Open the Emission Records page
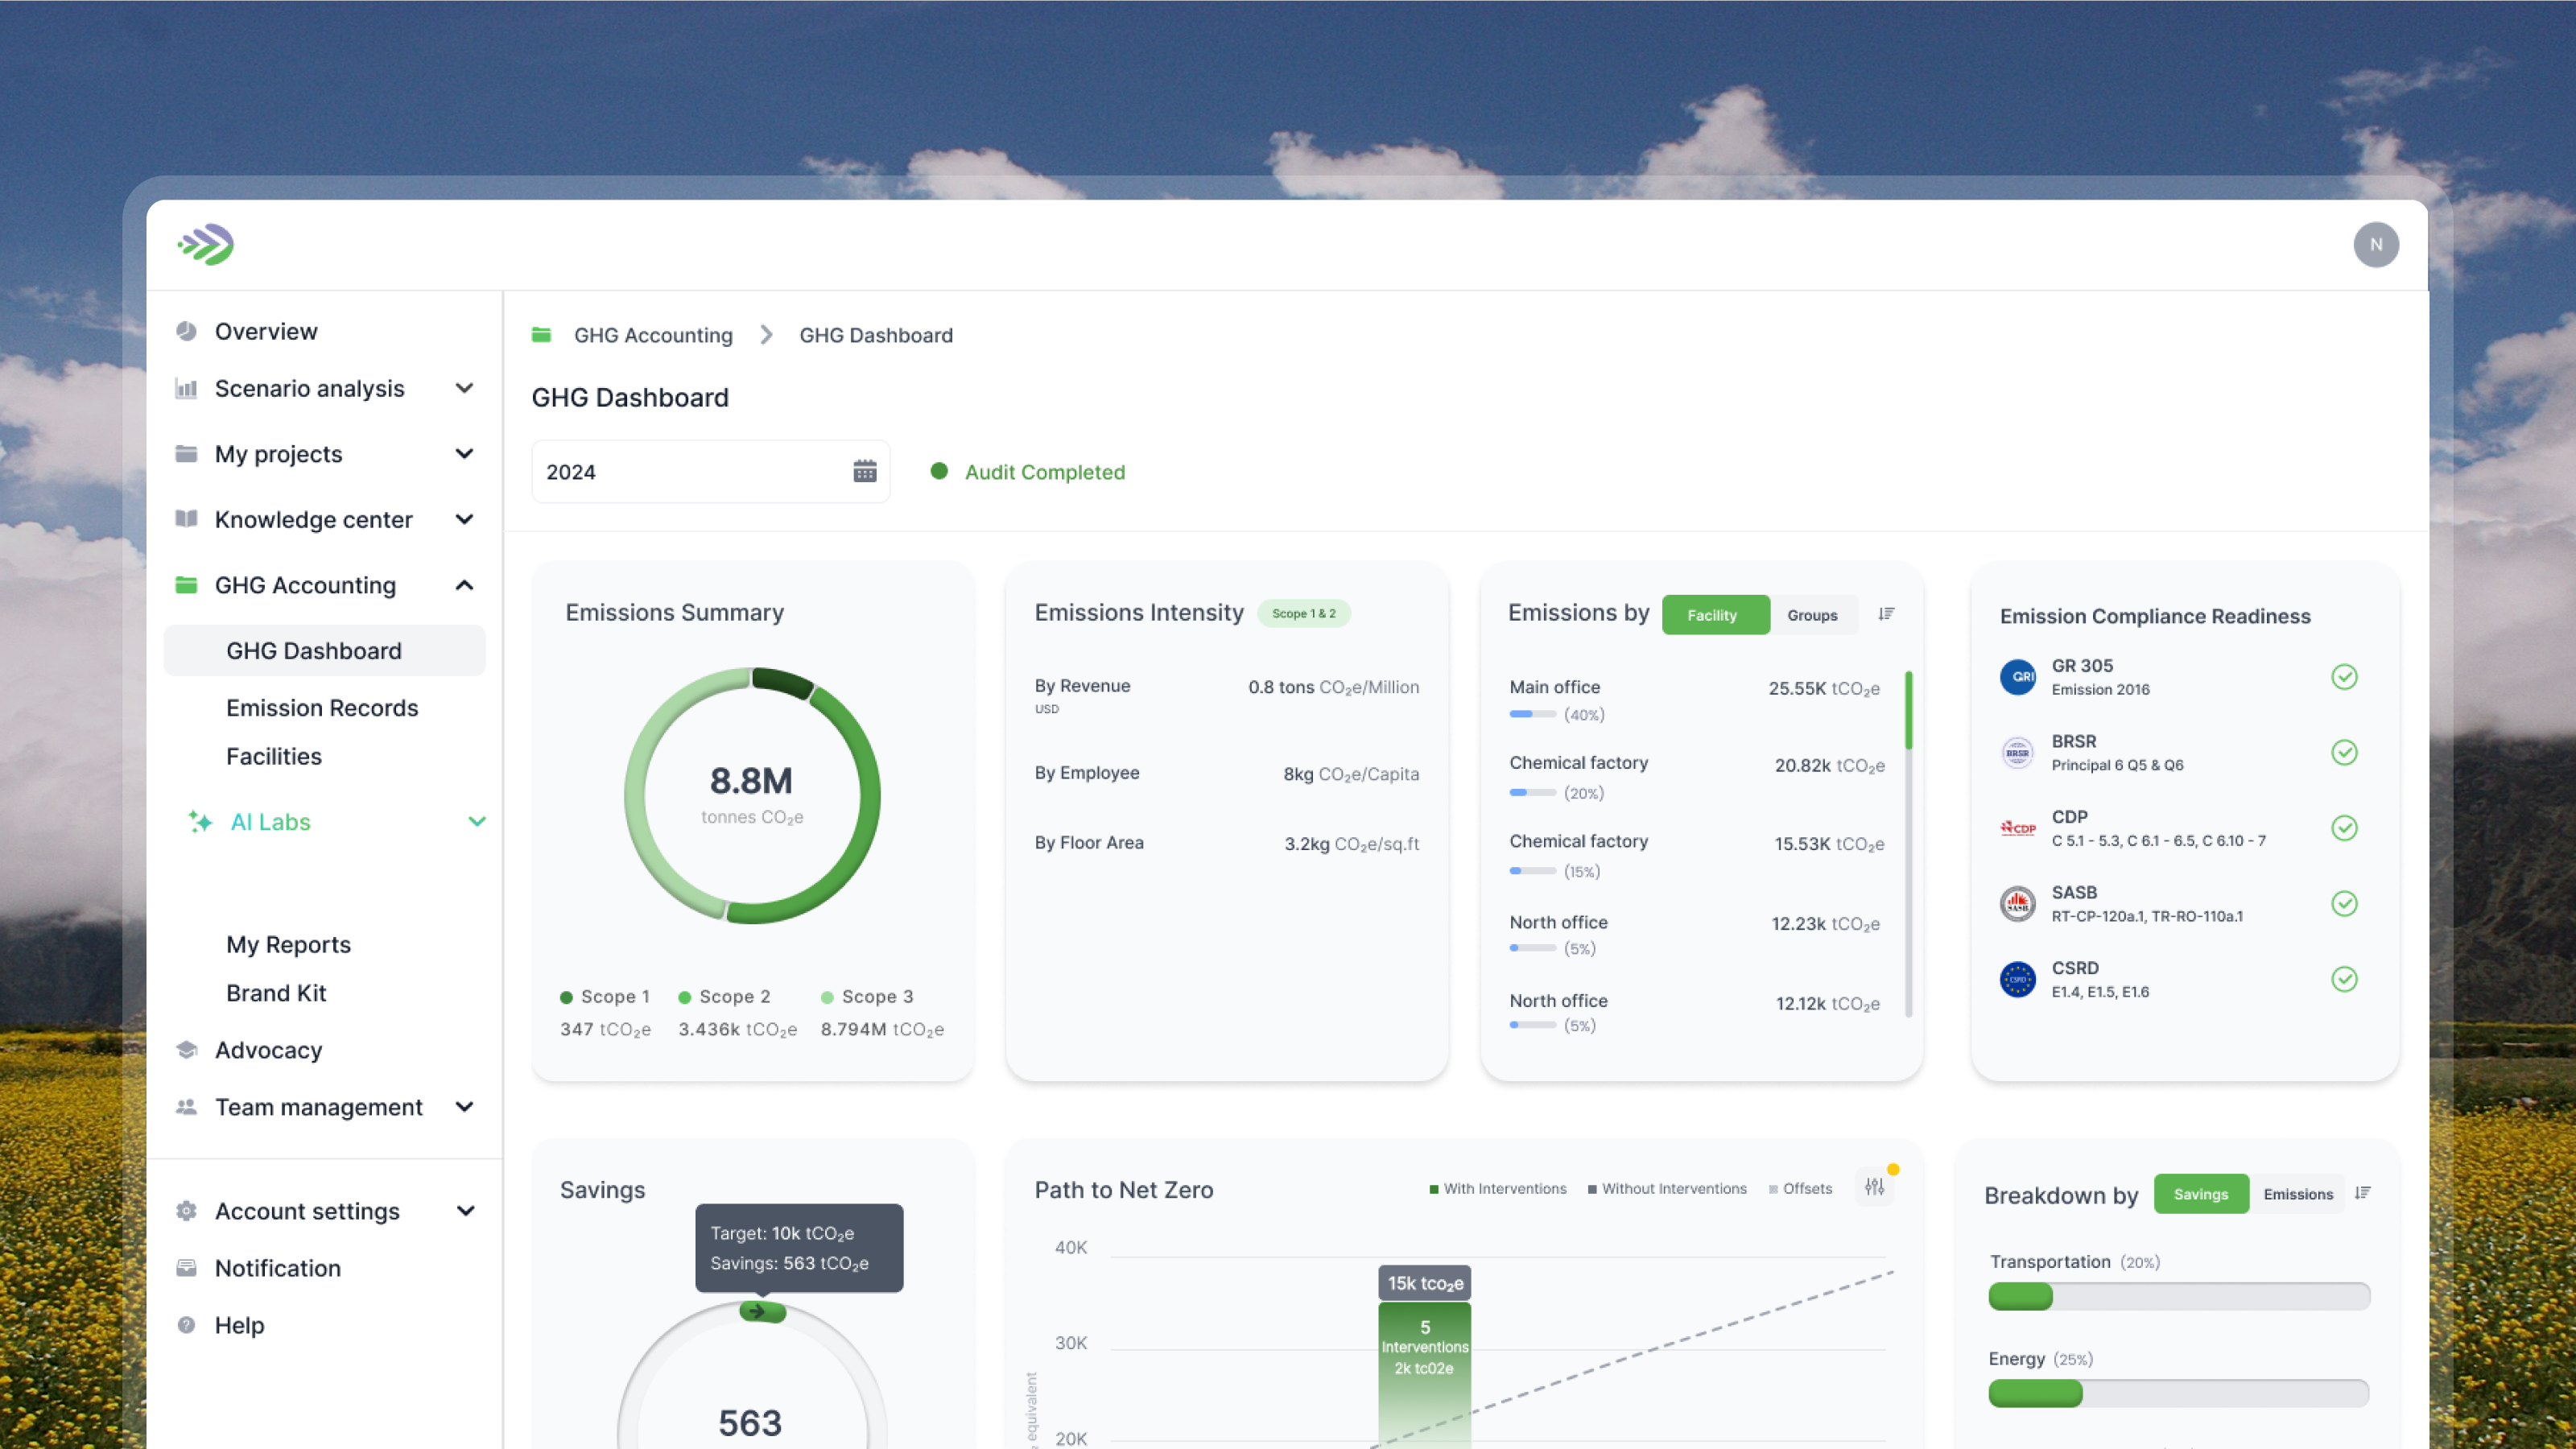The width and height of the screenshot is (2576, 1449). [x=322, y=707]
